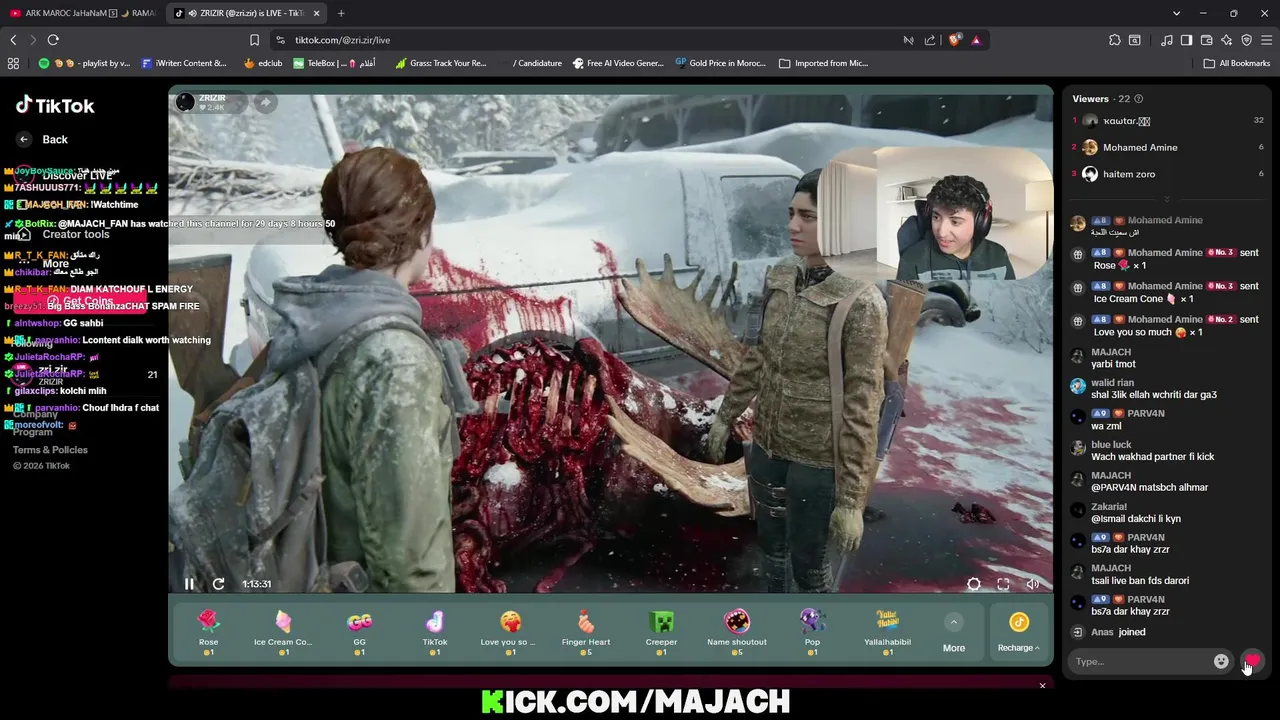
Task: Open Brave VPN shield icon
Action: [x=1246, y=40]
